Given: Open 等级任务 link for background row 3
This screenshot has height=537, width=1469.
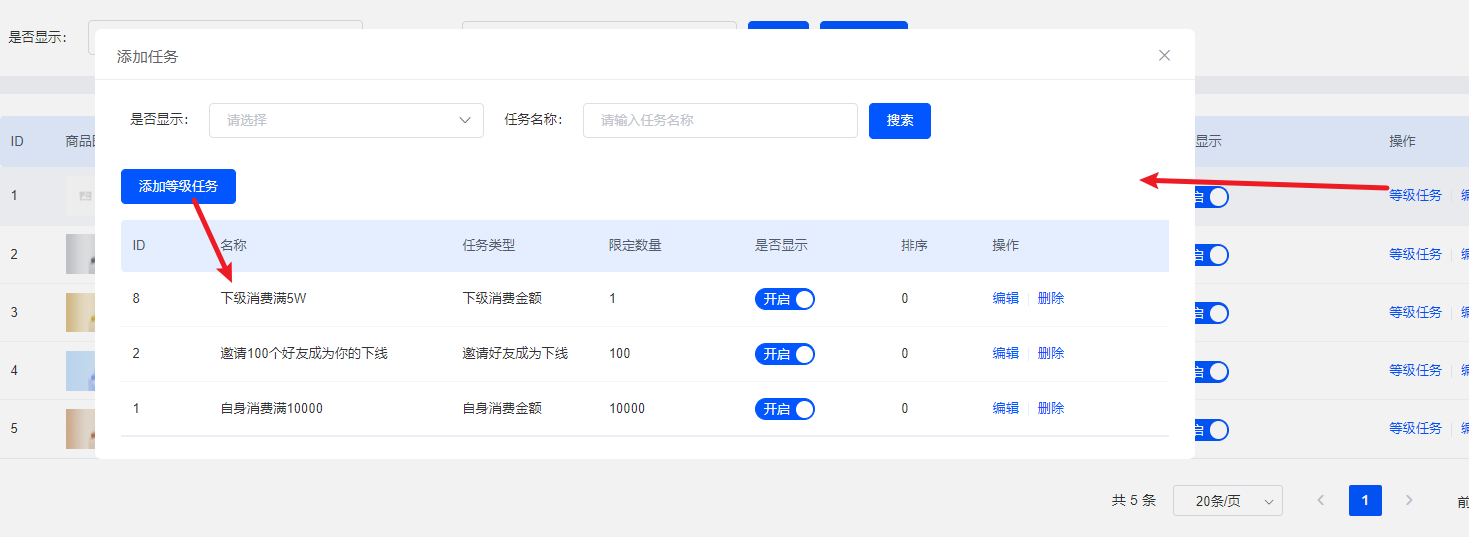Looking at the screenshot, I should tap(1415, 312).
